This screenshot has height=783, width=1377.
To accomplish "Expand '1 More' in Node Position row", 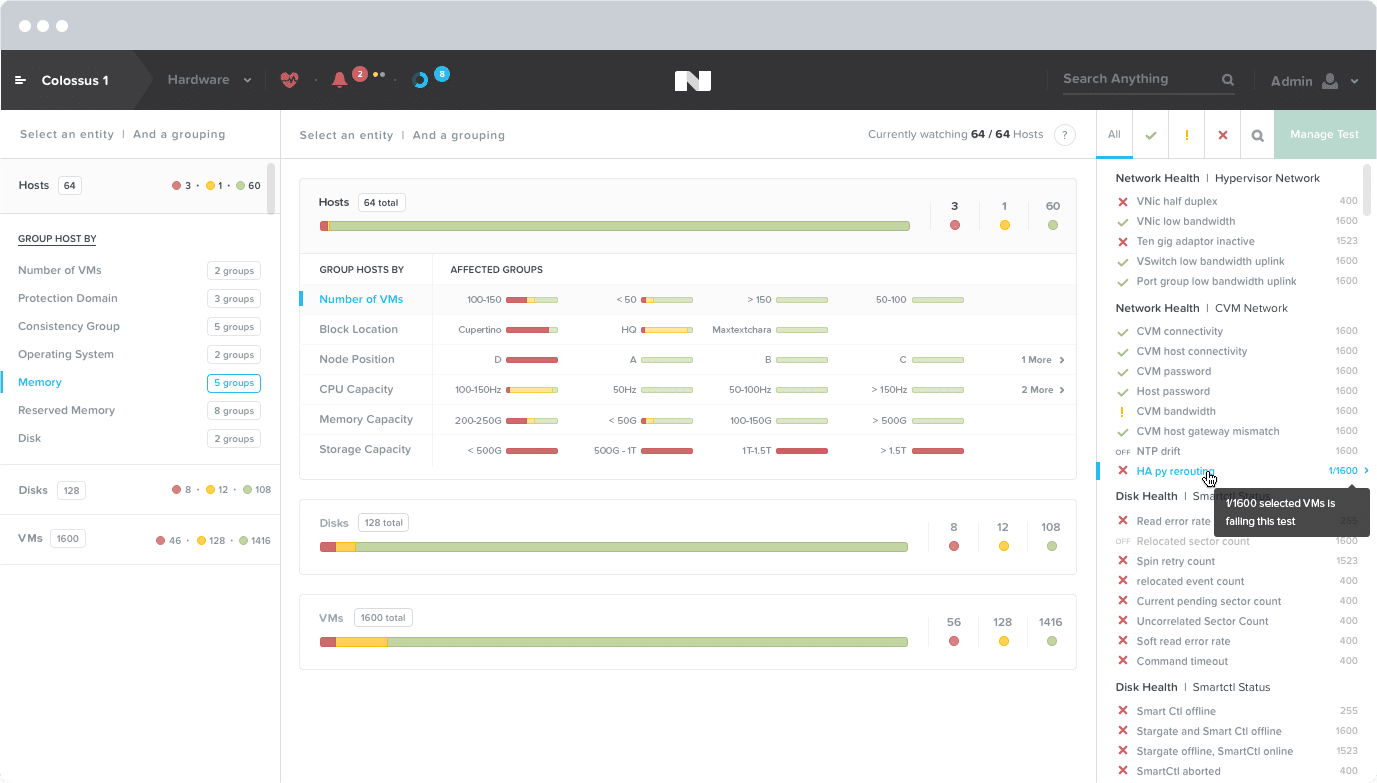I will (1042, 360).
